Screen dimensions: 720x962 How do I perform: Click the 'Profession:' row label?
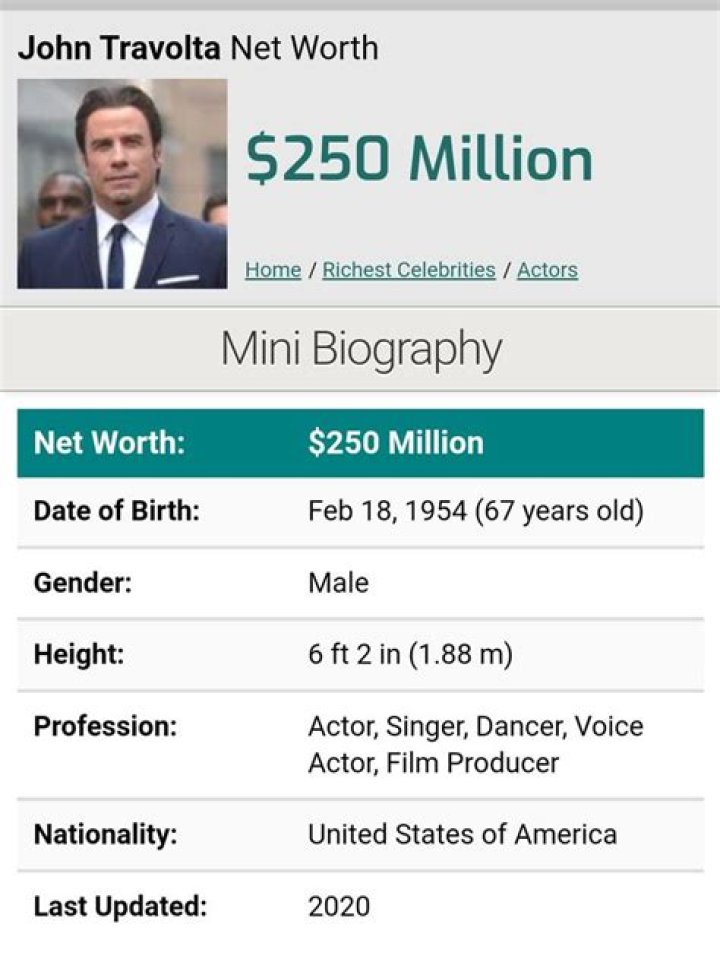pyautogui.click(x=105, y=726)
